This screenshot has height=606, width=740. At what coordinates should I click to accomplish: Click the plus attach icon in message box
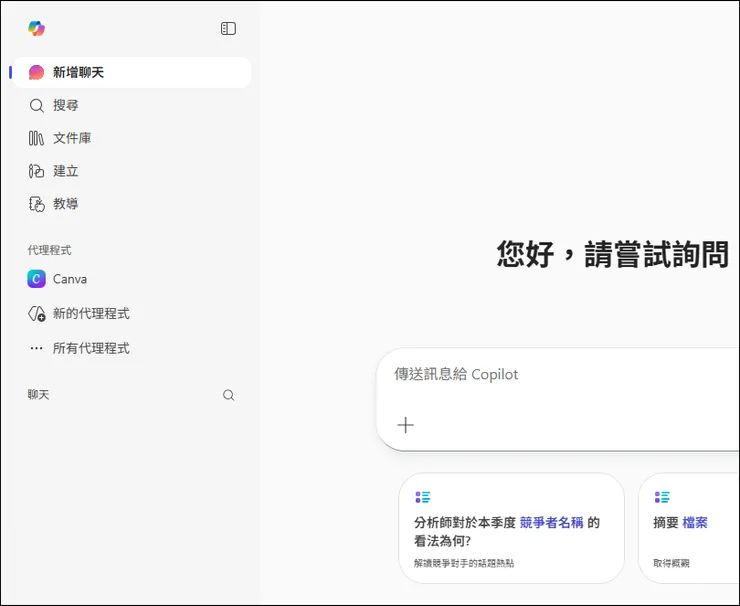[405, 425]
